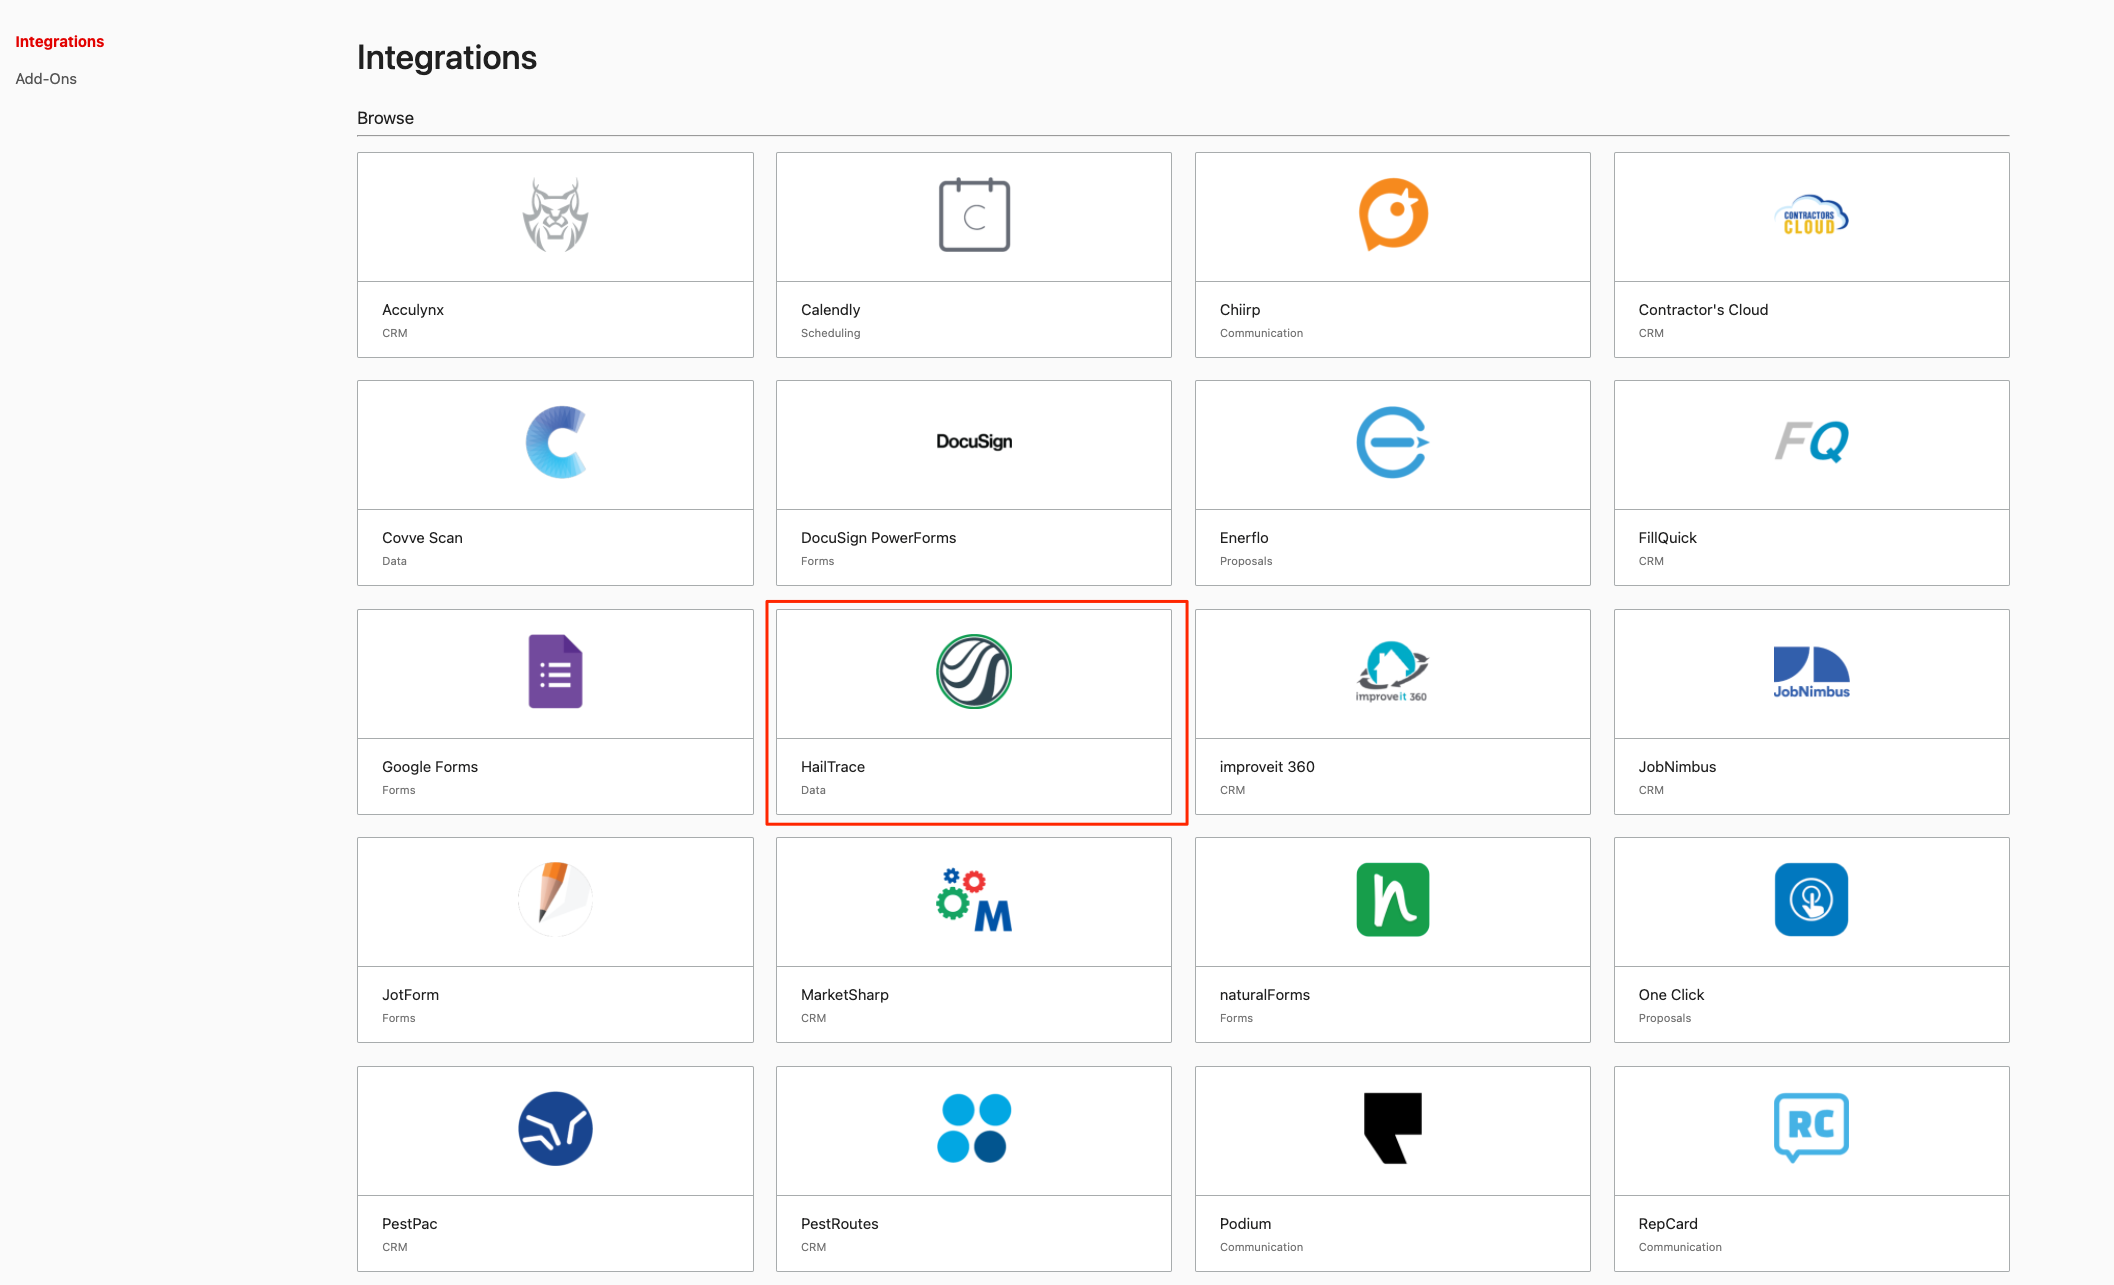Click the Communication label under Chiirp
The image size is (2114, 1285).
click(1261, 333)
